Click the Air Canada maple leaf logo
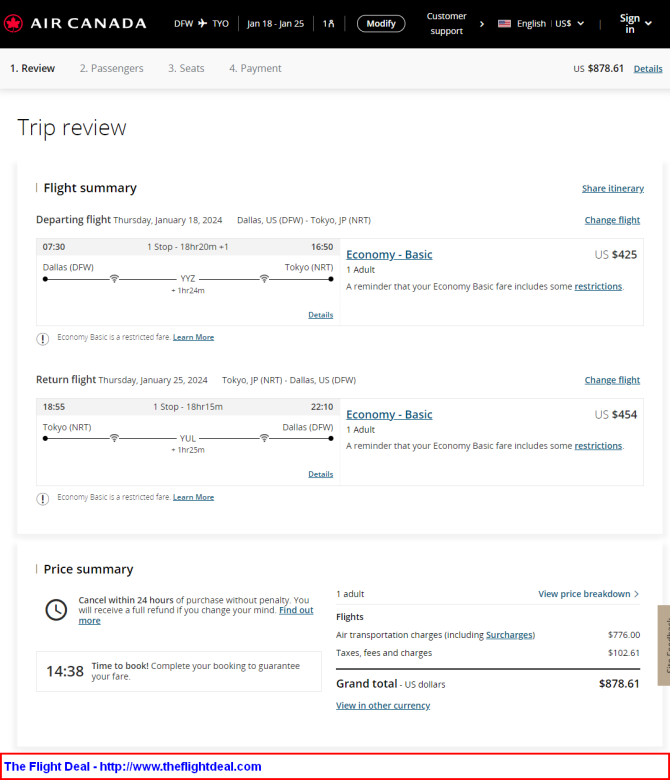 13,23
